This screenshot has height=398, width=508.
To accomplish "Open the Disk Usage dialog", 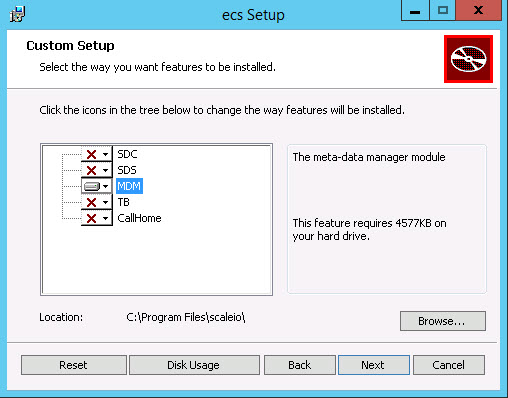I will pos(194,365).
